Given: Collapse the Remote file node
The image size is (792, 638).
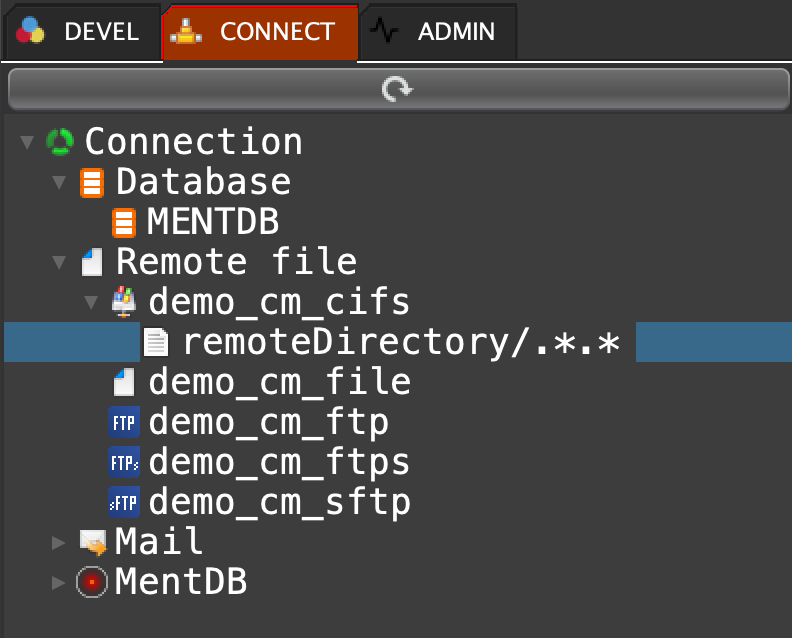Looking at the screenshot, I should [59, 262].
